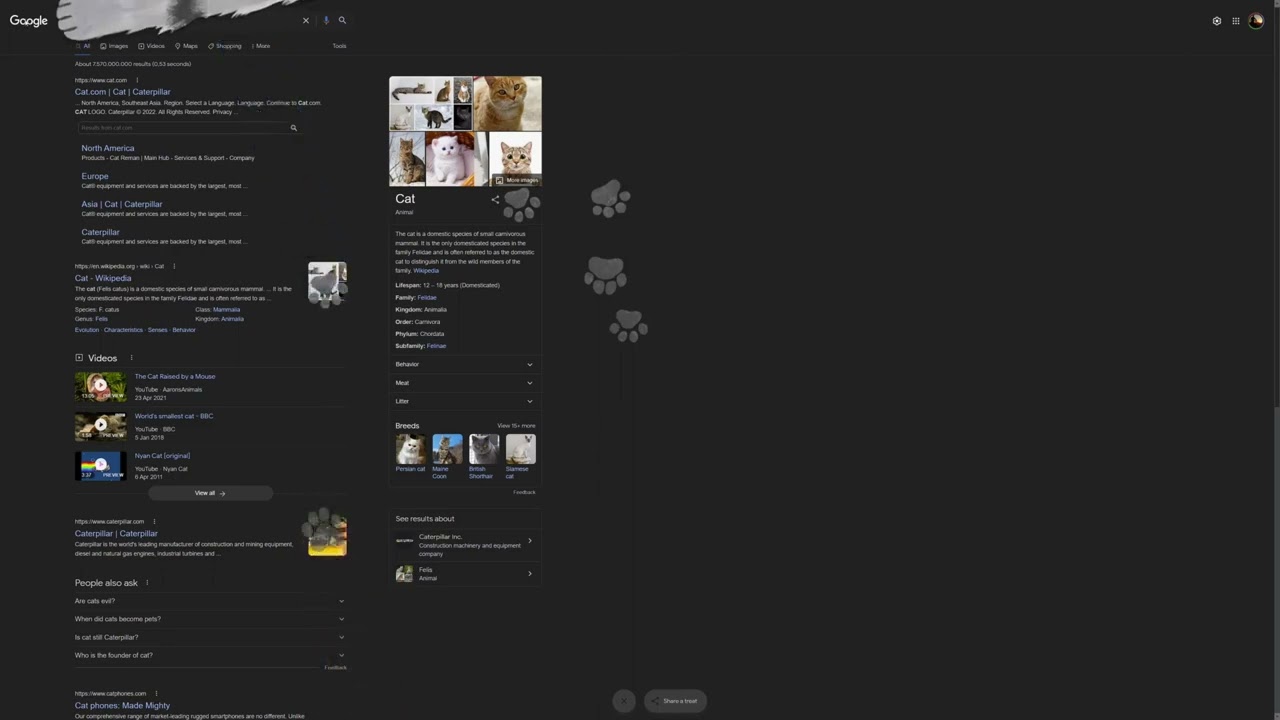
Task: Expand the Meat section in the Cat panel
Action: point(465,383)
